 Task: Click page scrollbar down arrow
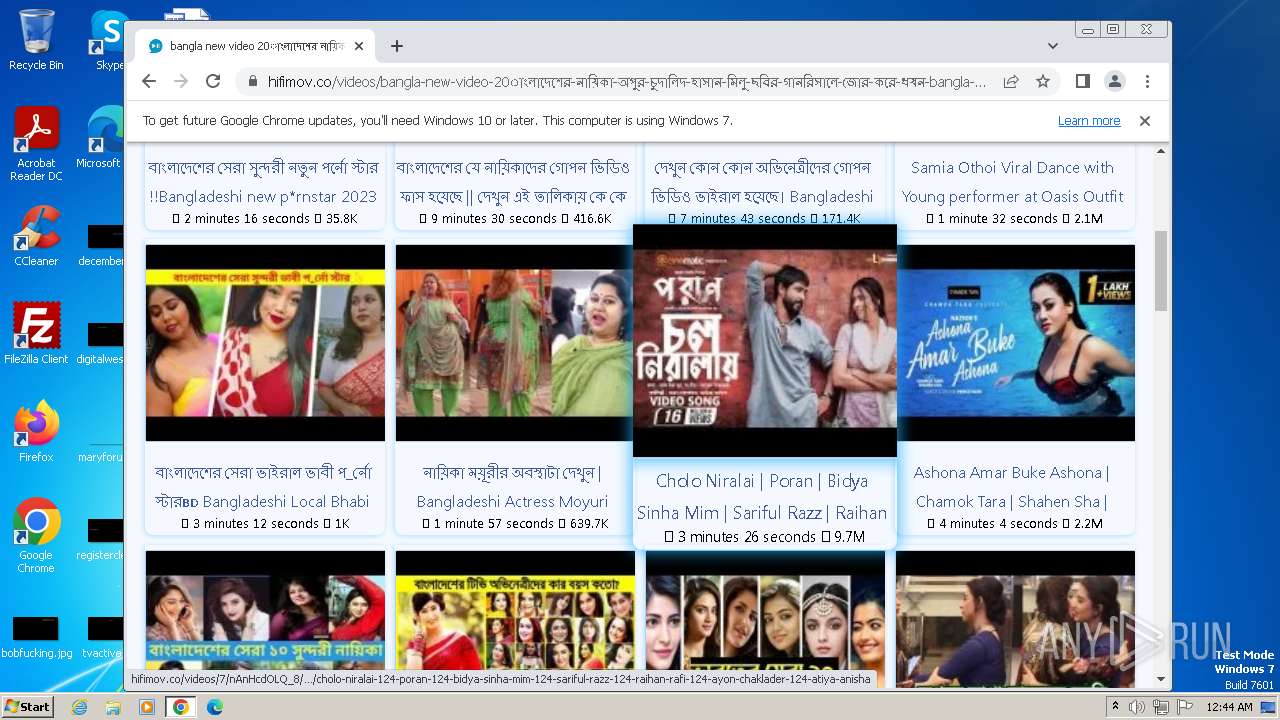pyautogui.click(x=1161, y=679)
